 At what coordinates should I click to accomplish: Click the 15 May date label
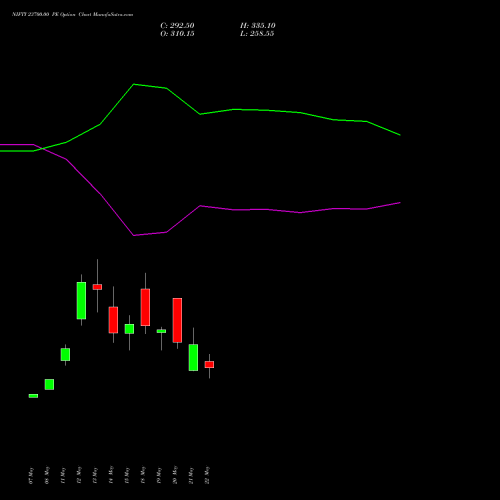pos(127,475)
